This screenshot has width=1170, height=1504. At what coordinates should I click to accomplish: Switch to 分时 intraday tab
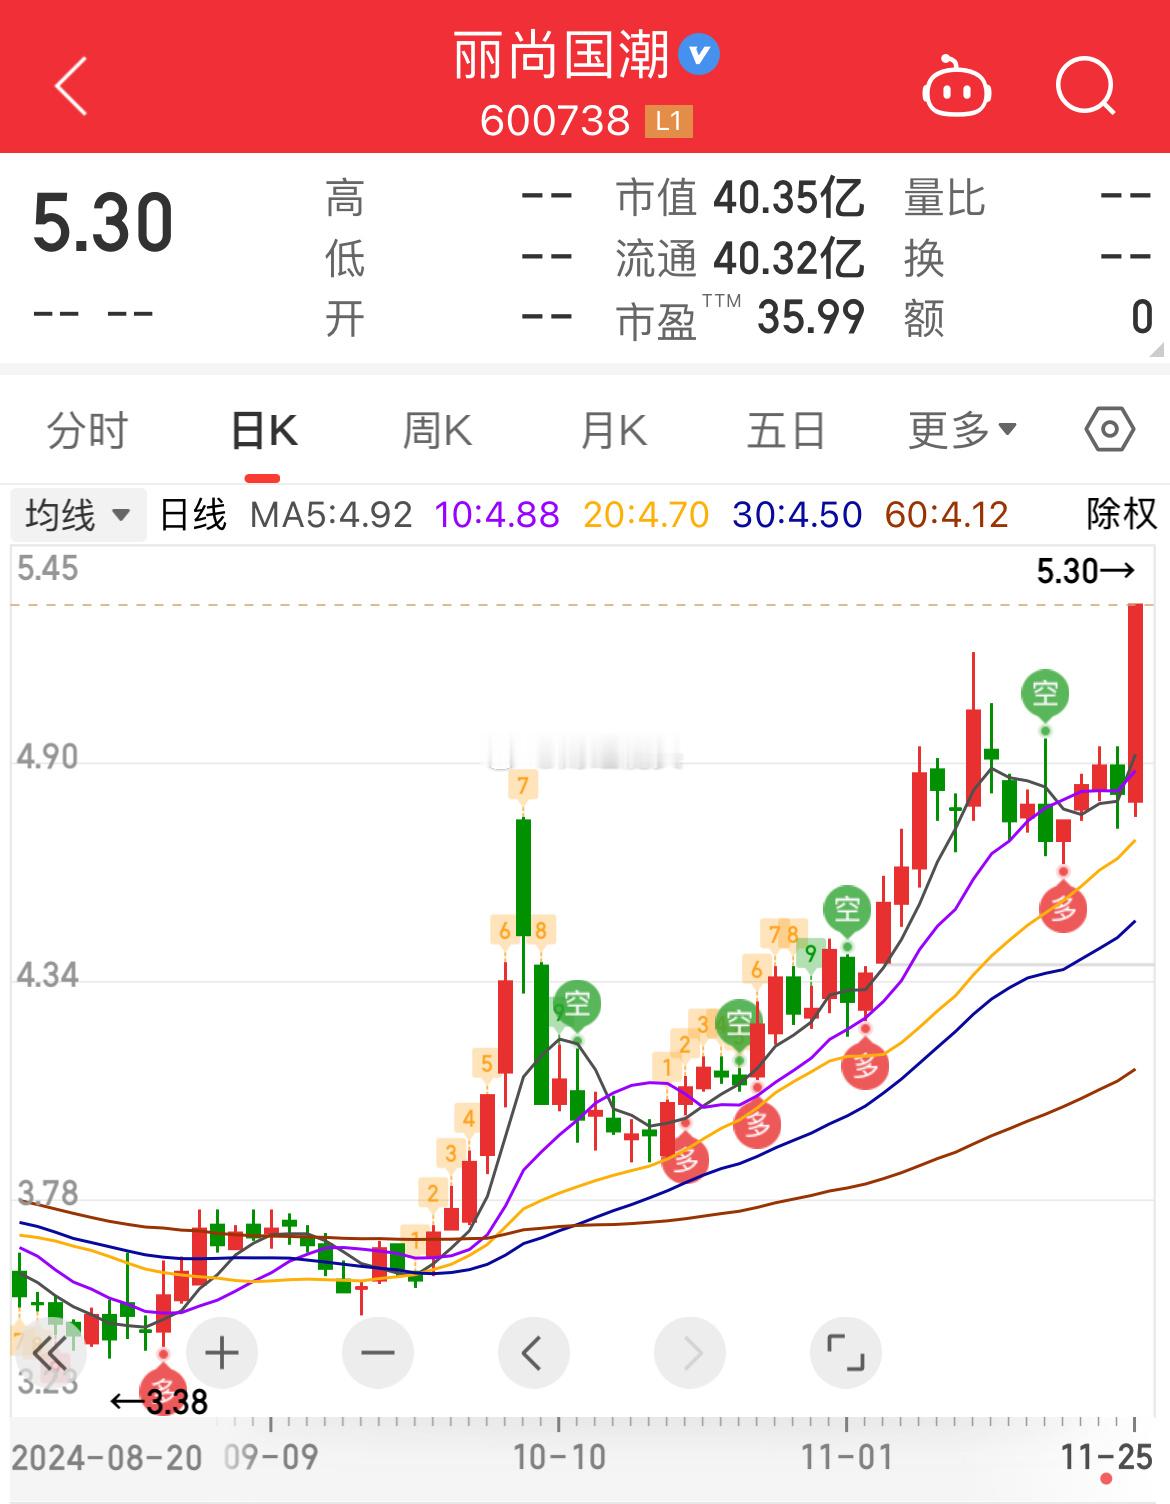87,431
